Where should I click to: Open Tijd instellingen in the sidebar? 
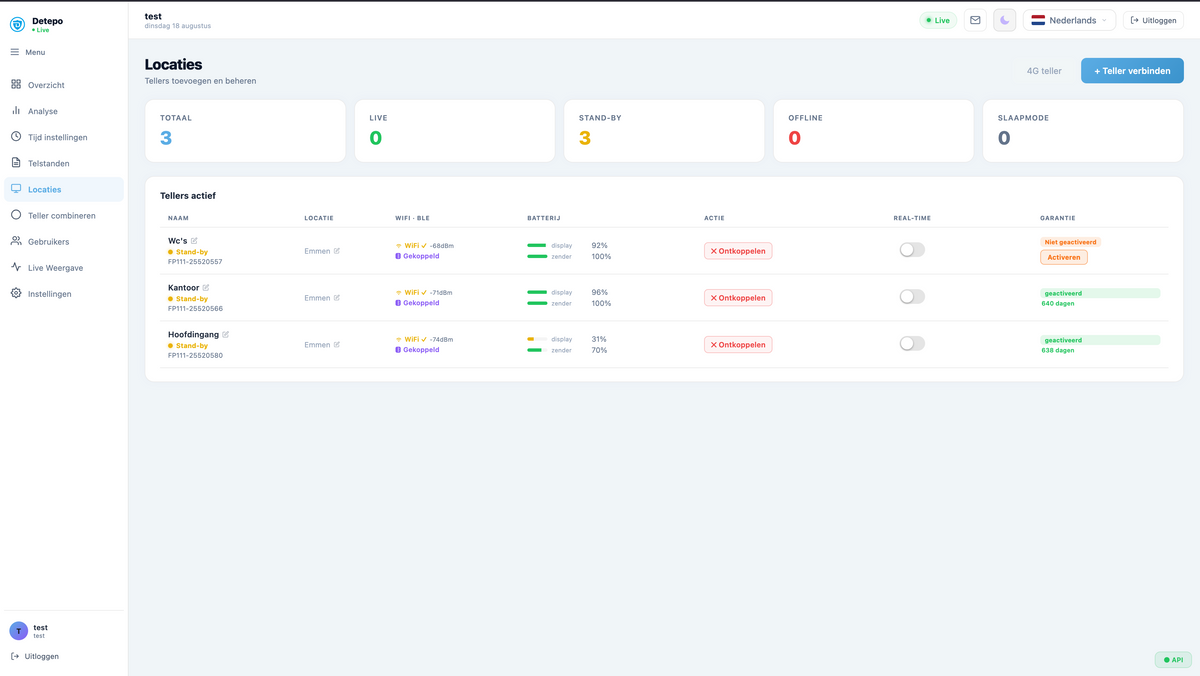tap(64, 137)
